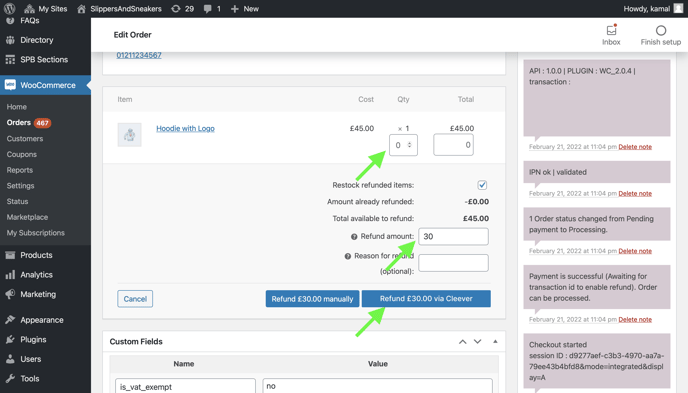Open SlippersAndSneakers site menu

(119, 9)
